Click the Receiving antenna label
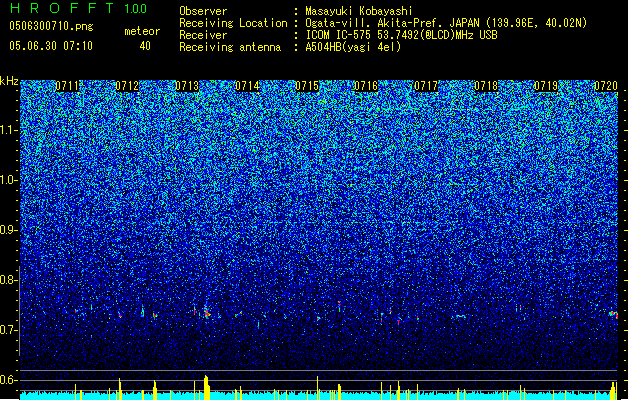The image size is (629, 400). coord(230,47)
